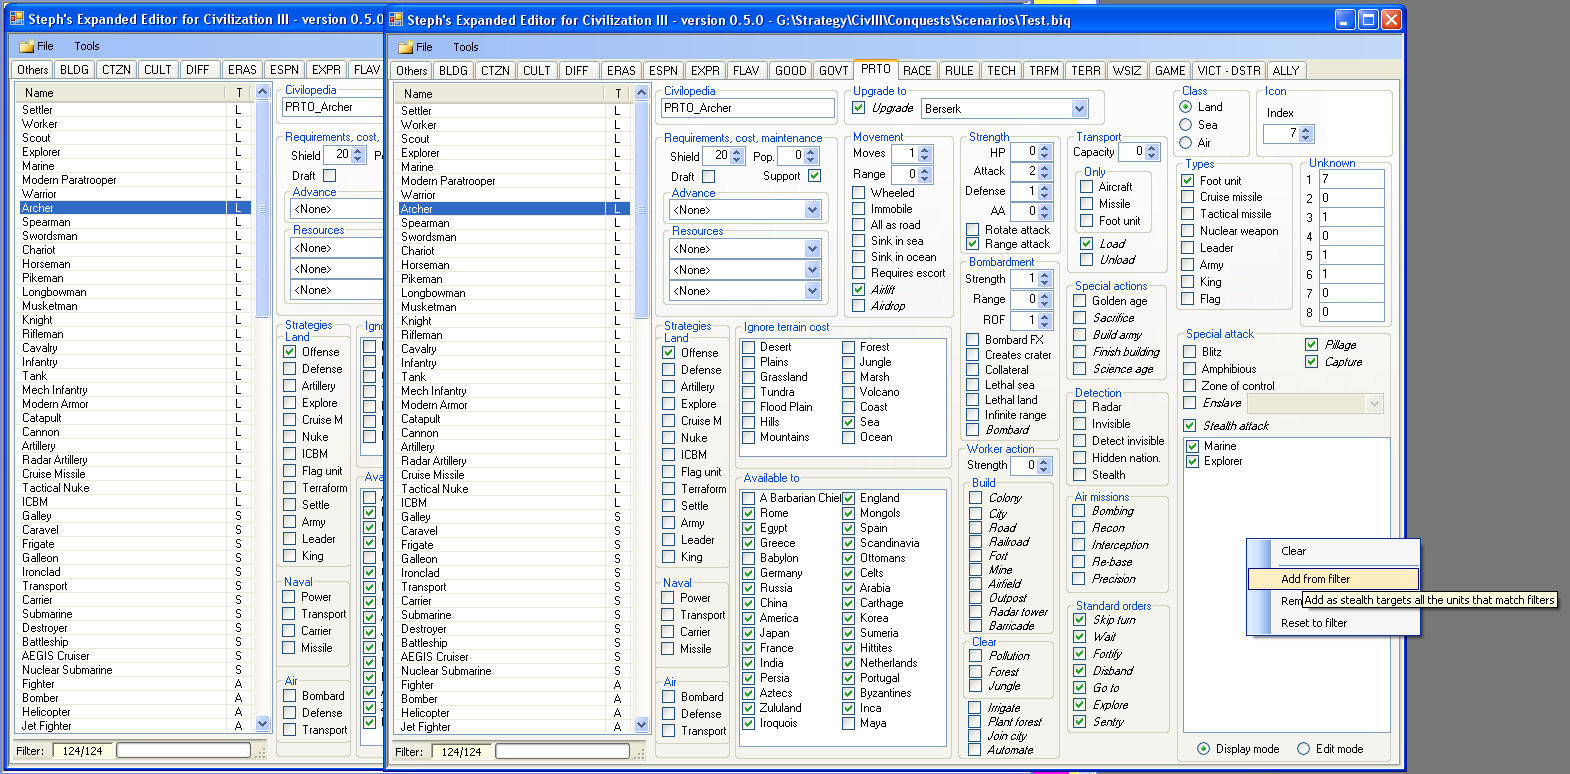The width and height of the screenshot is (1570, 774).
Task: Toggle Support checkbox
Action: (x=814, y=176)
